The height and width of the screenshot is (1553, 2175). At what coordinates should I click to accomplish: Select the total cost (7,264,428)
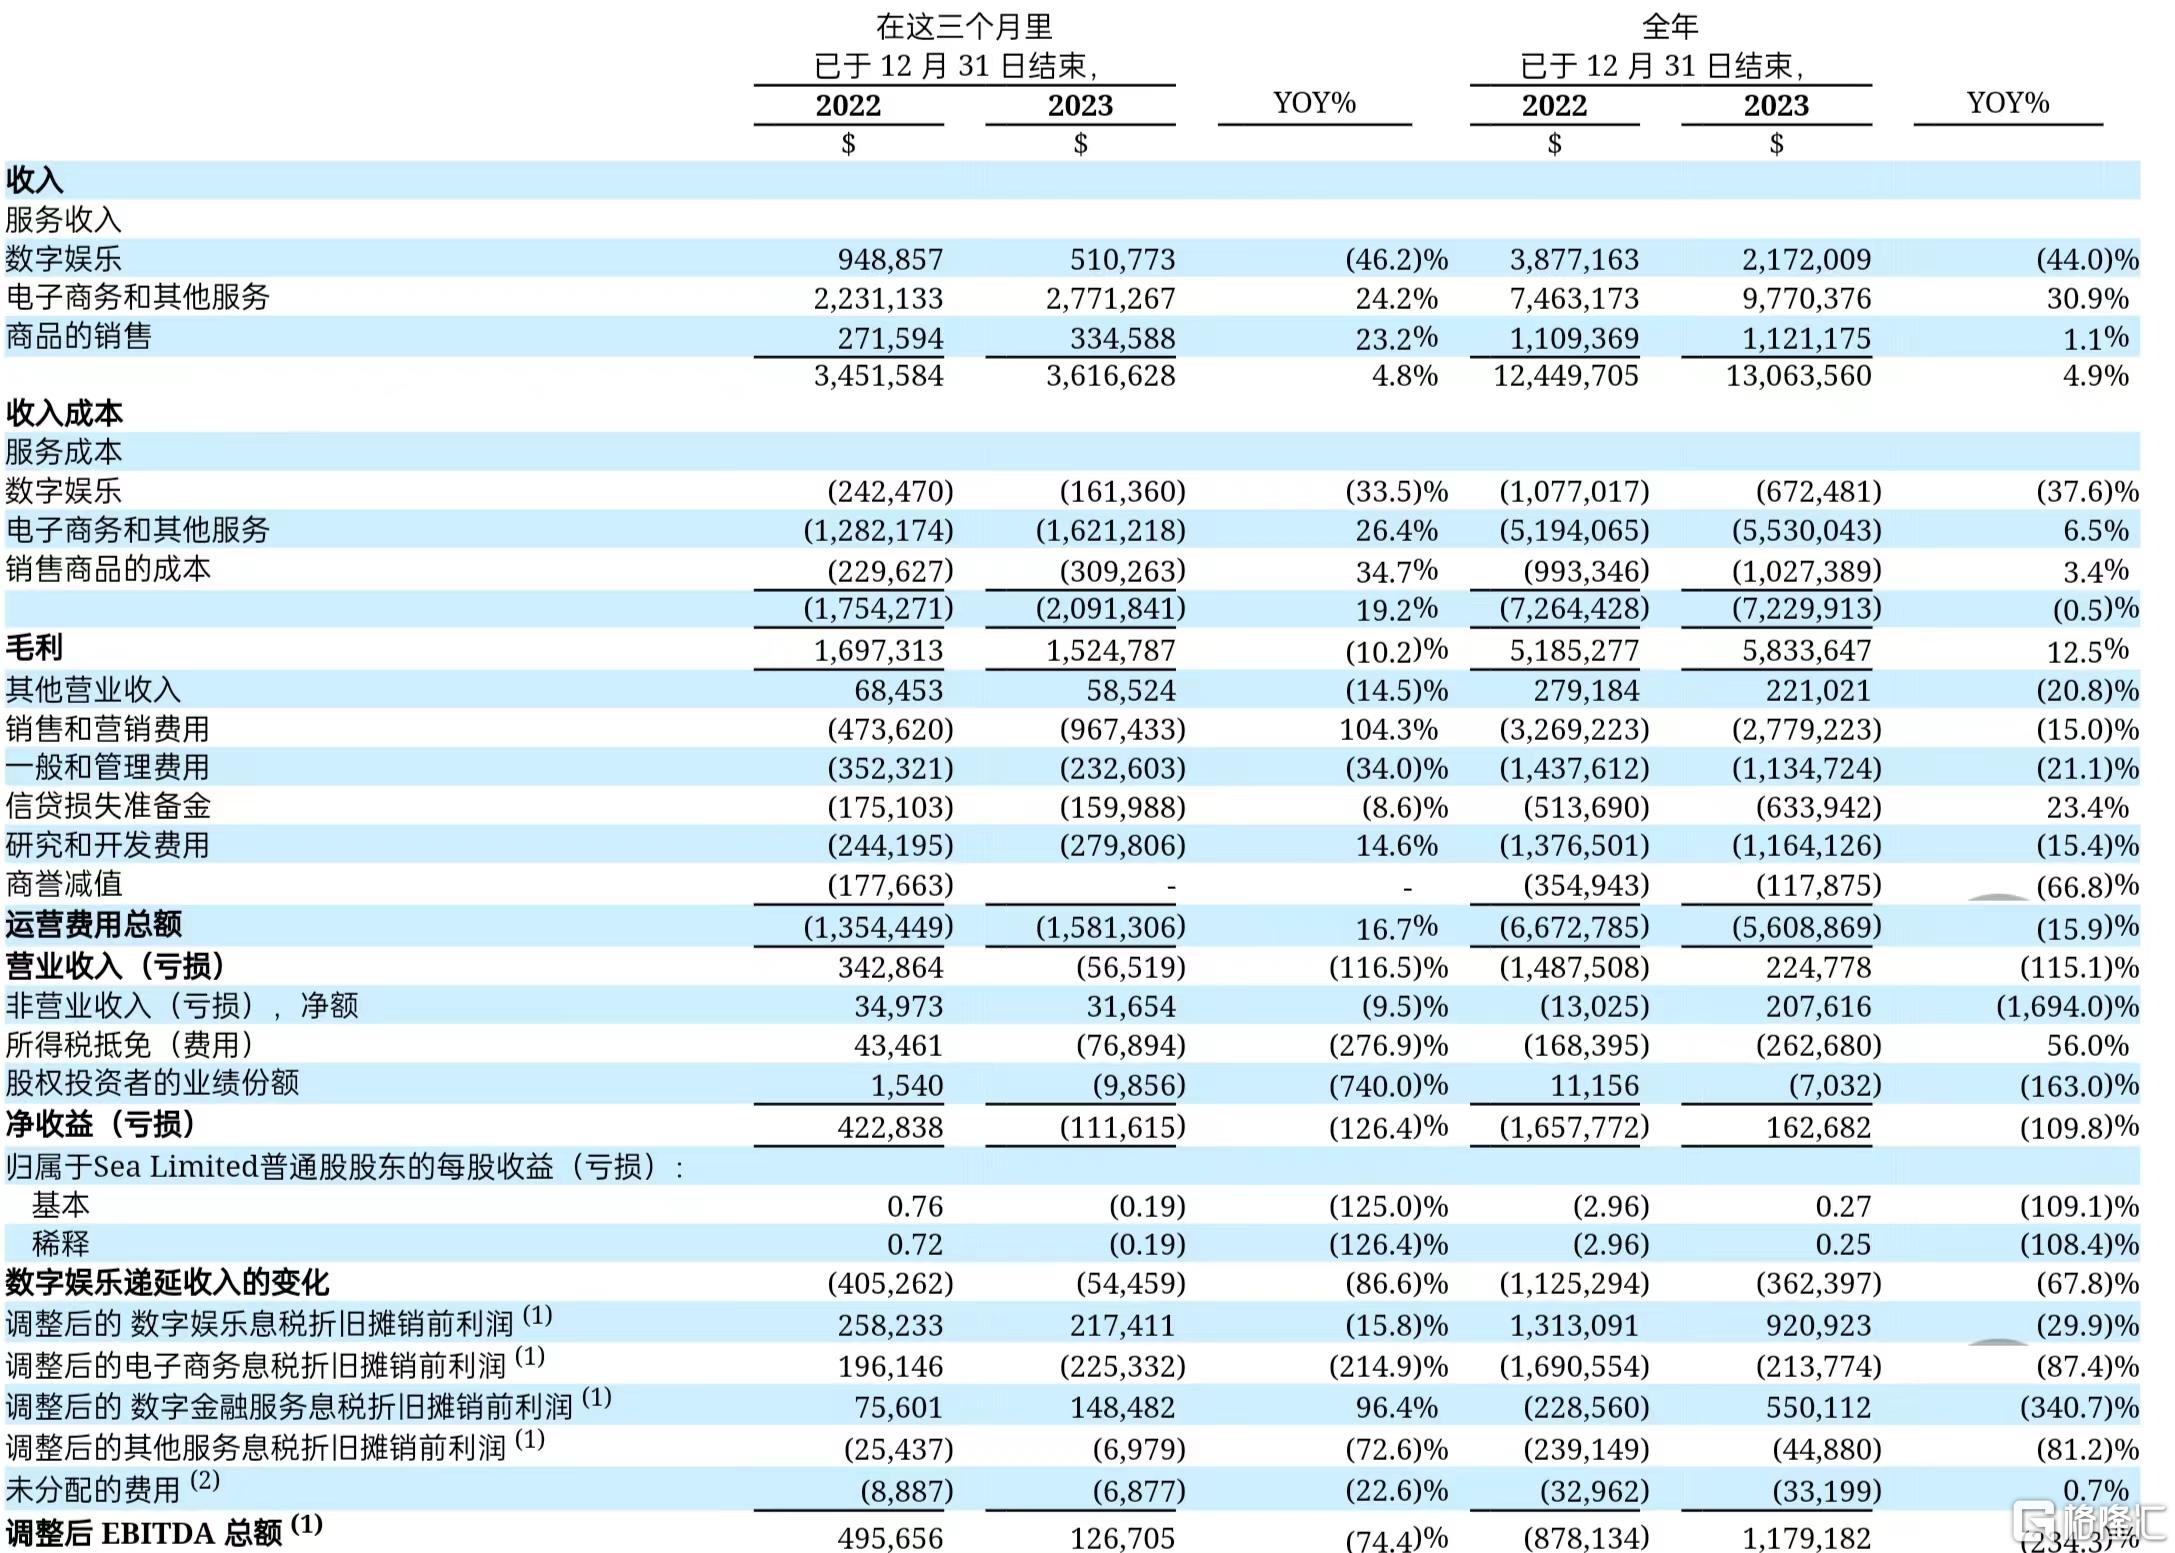1574,608
